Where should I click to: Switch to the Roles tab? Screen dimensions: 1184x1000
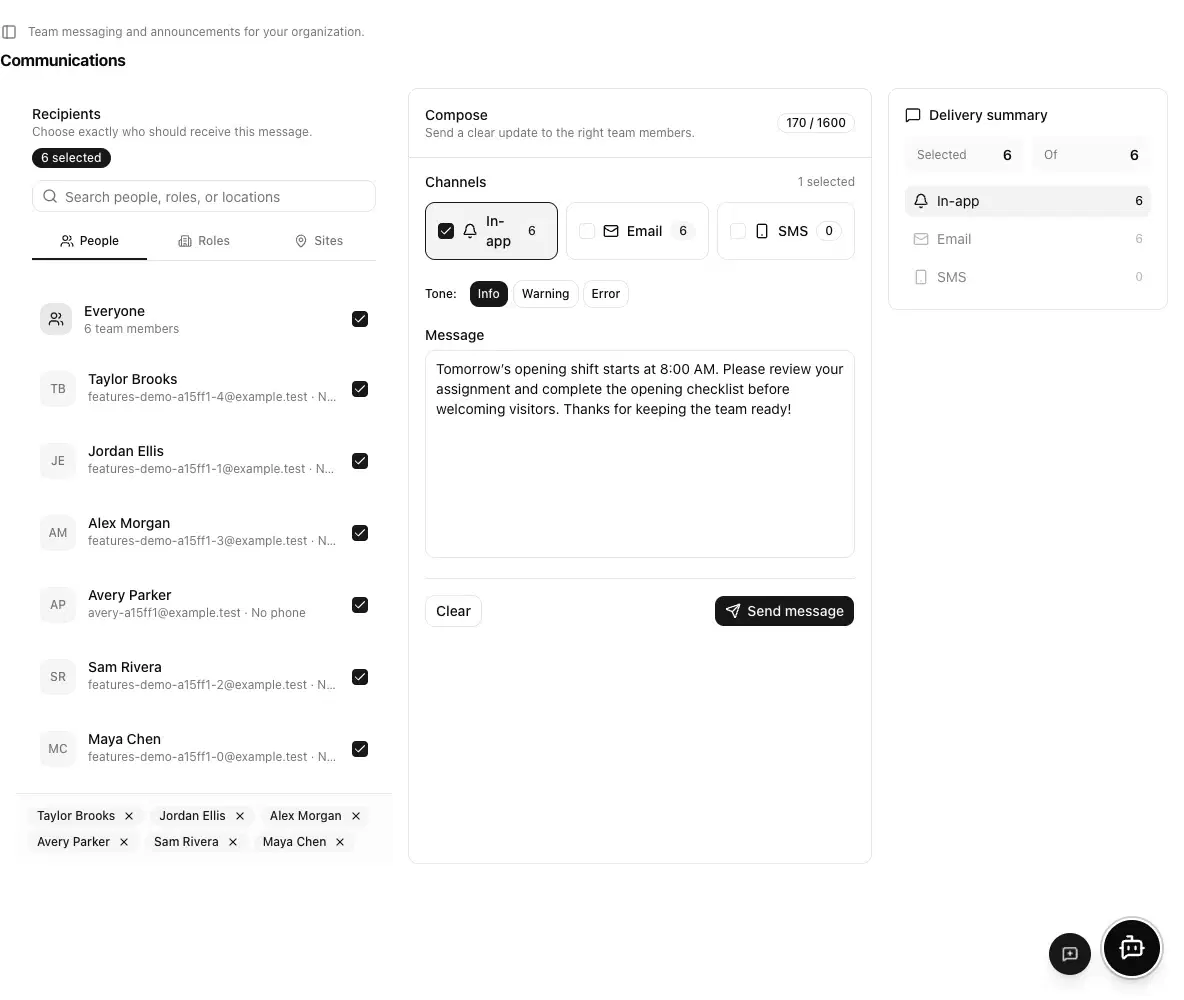click(x=204, y=241)
